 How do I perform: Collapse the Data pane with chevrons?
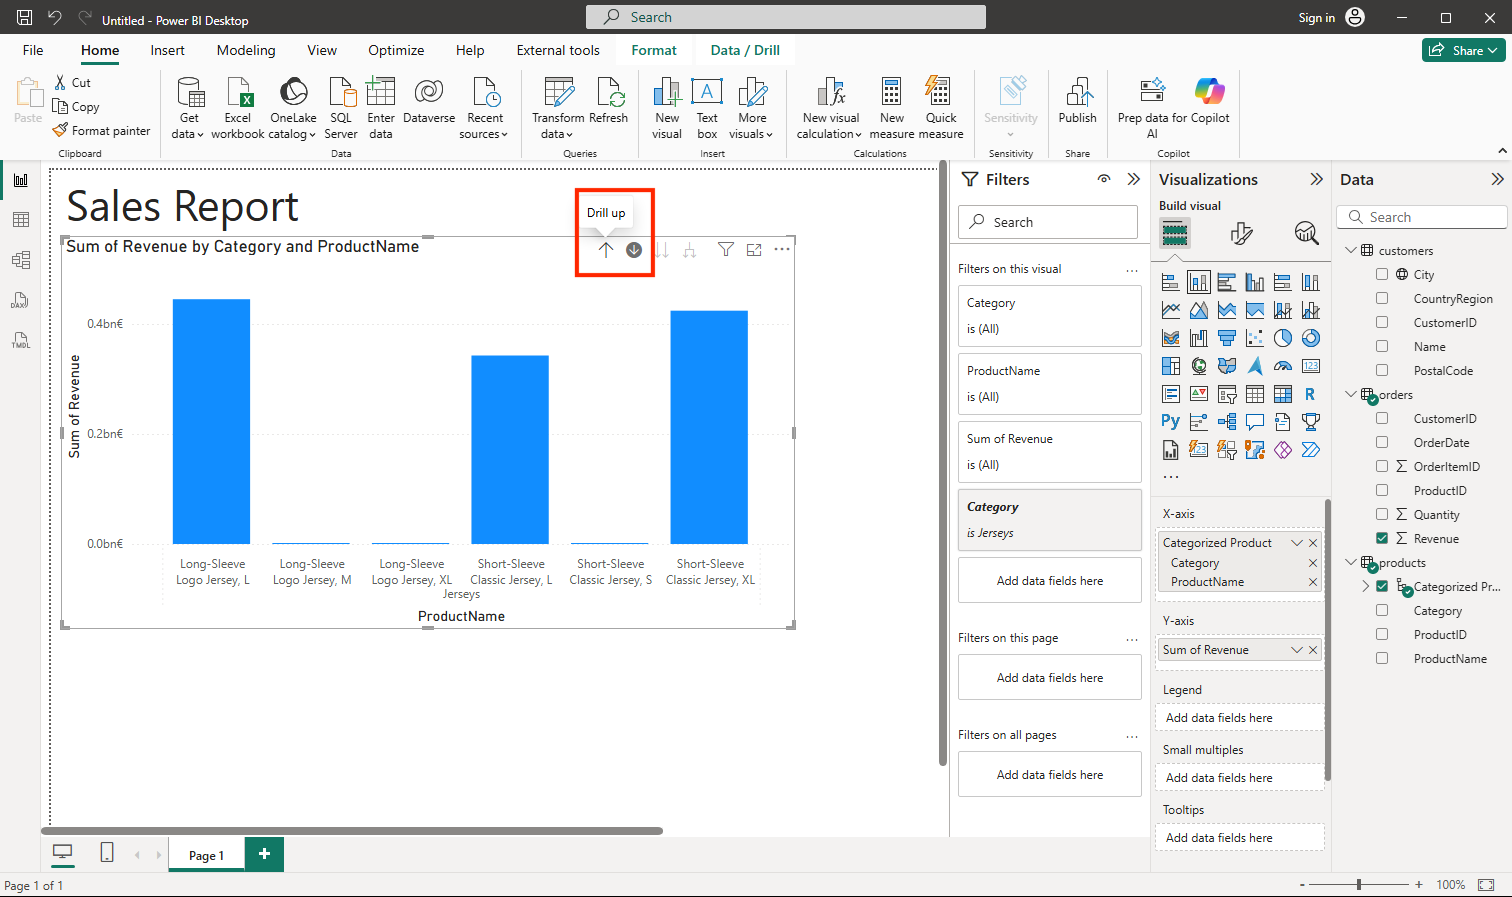pyautogui.click(x=1497, y=179)
